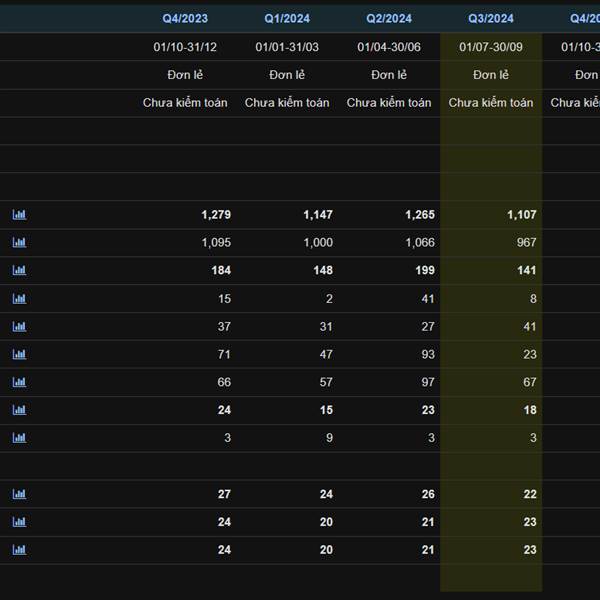Select the Q4/2023 column header
The image size is (600, 600).
click(x=185, y=18)
